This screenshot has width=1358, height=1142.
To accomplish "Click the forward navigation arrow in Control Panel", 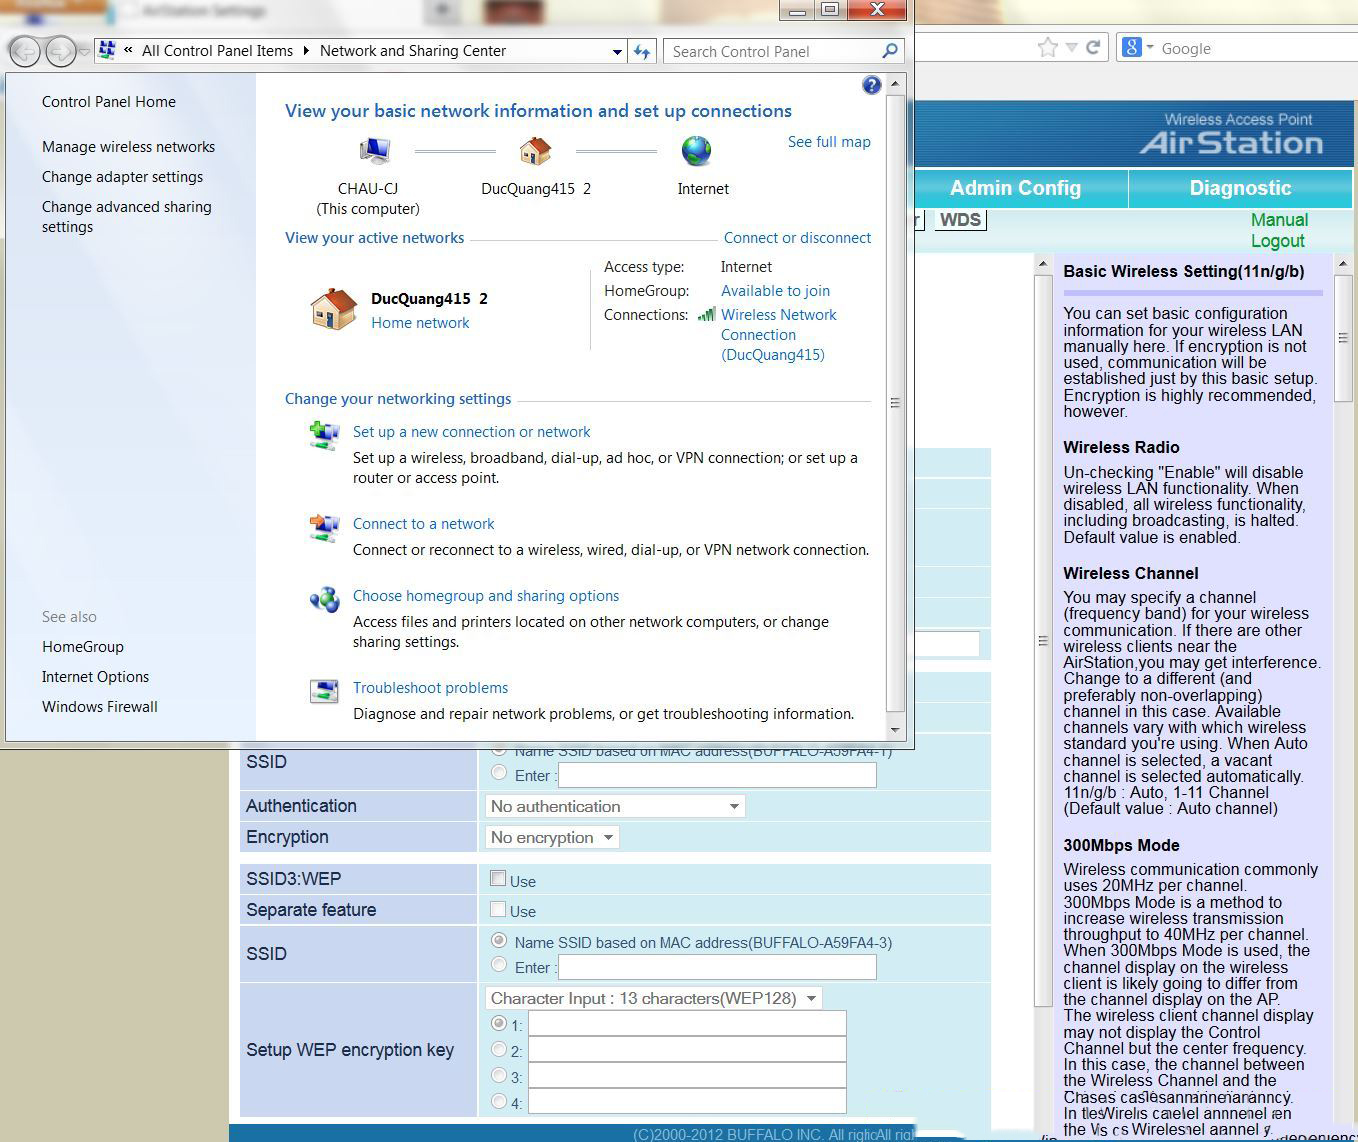I will [x=60, y=50].
